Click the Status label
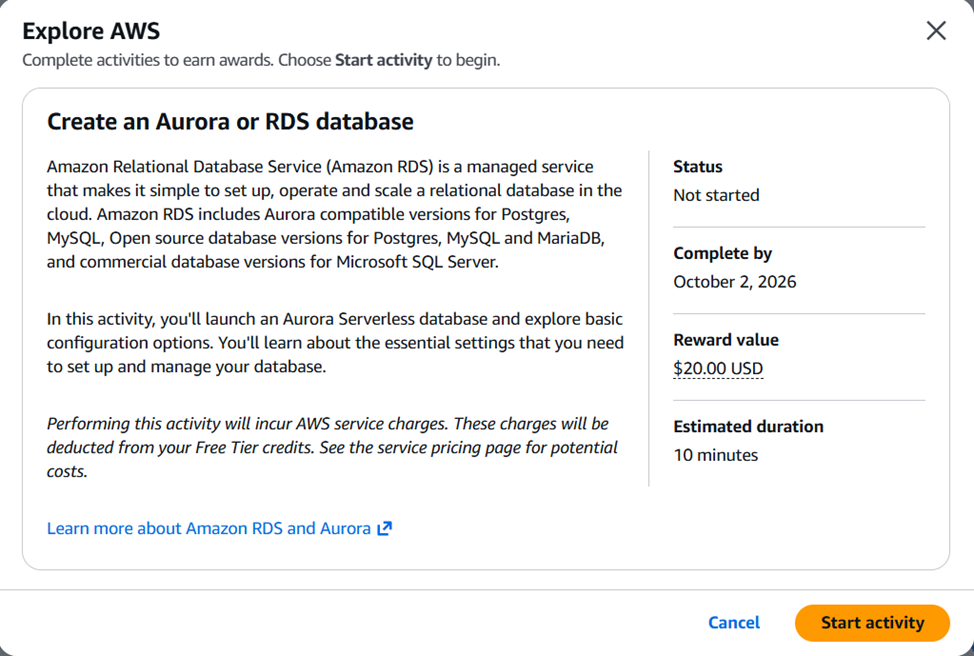Viewport: 974px width, 656px height. point(698,166)
